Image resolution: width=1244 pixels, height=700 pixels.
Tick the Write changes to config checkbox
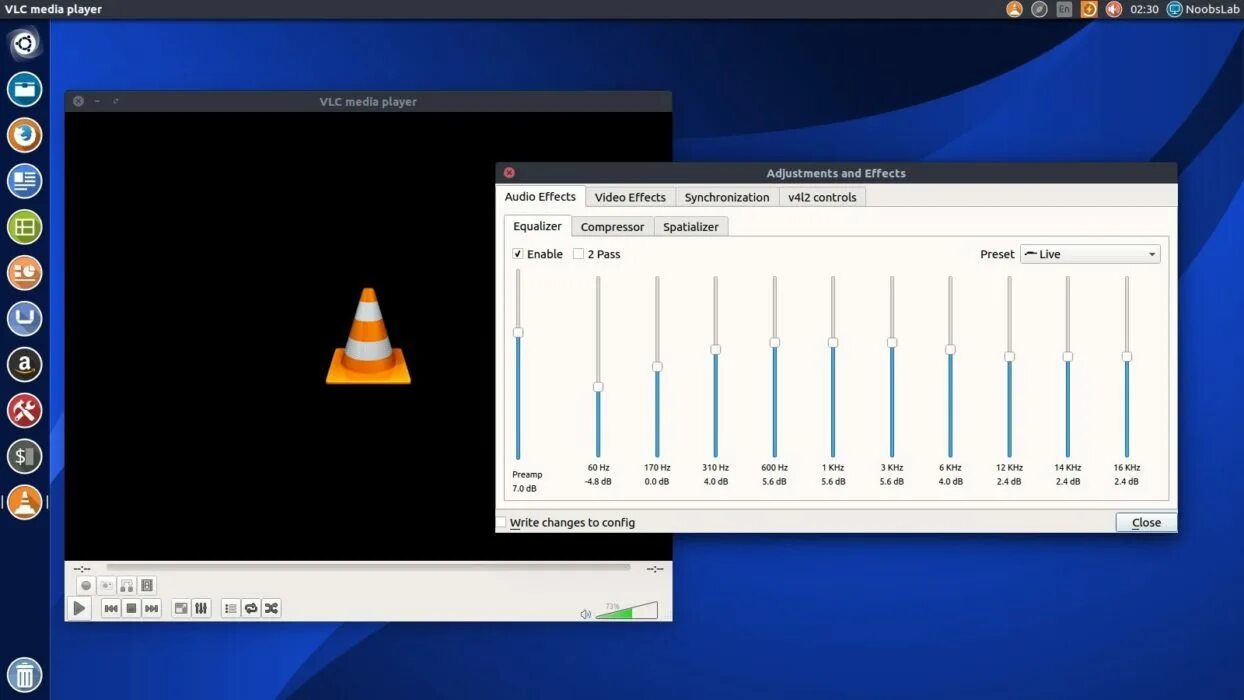point(501,522)
